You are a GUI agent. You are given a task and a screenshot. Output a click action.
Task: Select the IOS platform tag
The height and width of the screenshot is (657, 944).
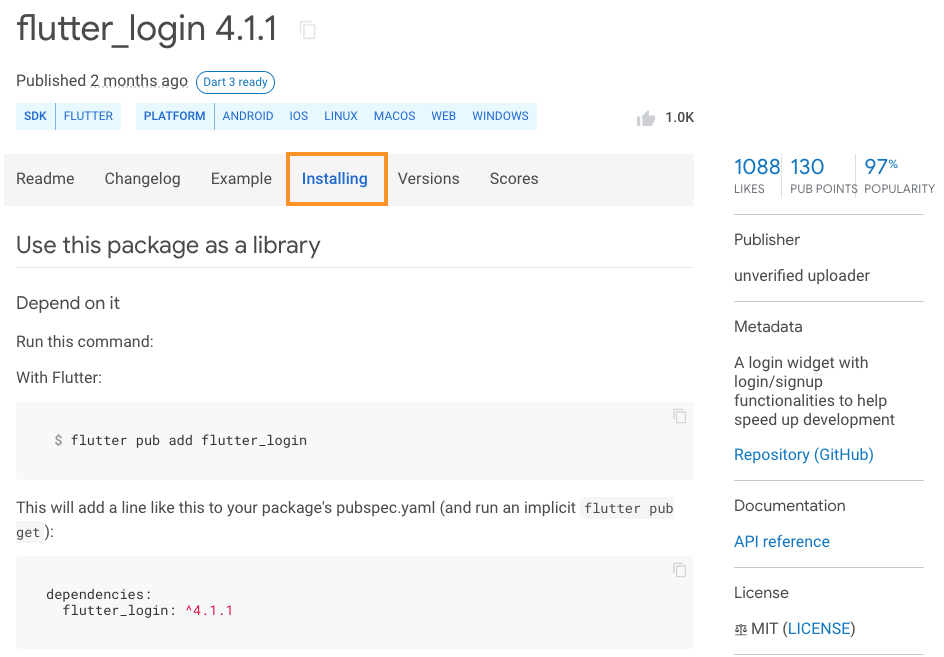click(299, 116)
